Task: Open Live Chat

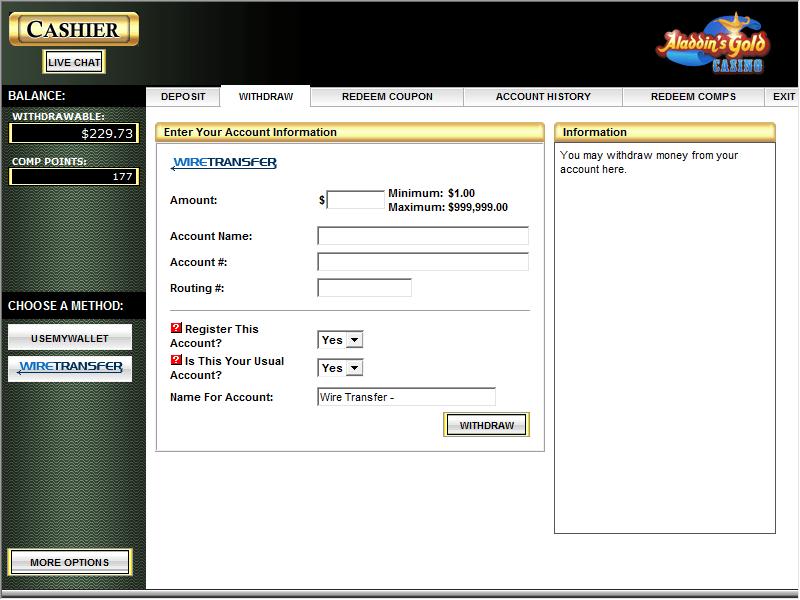Action: [x=74, y=62]
